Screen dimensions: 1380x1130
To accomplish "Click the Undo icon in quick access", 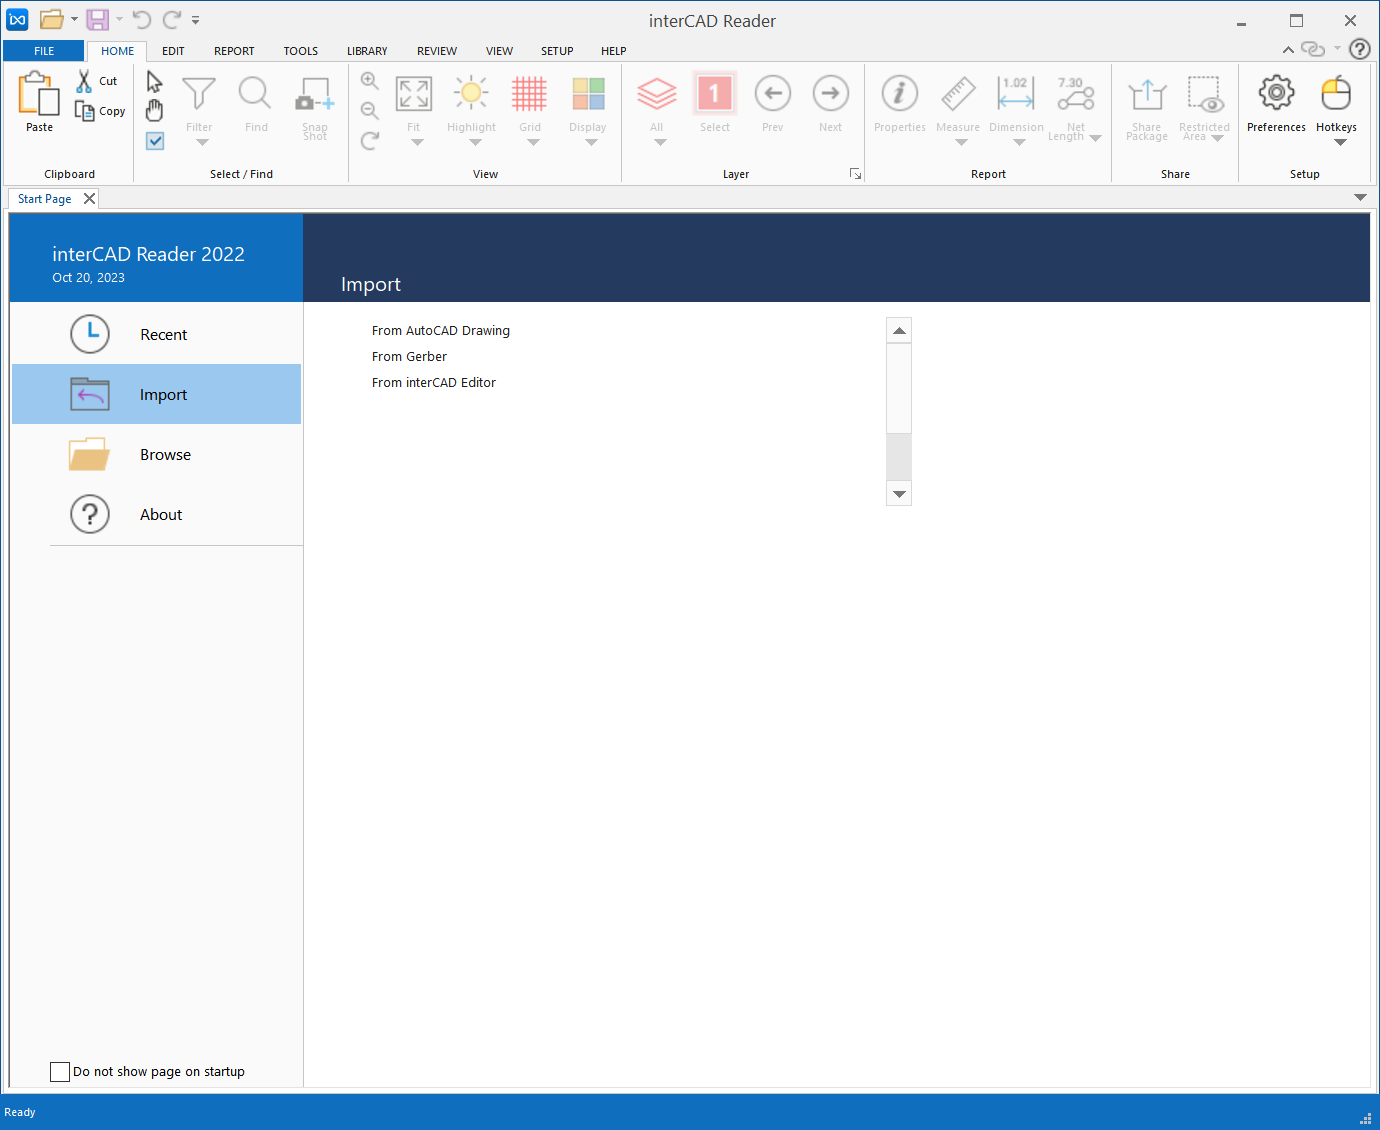I will pyautogui.click(x=141, y=19).
